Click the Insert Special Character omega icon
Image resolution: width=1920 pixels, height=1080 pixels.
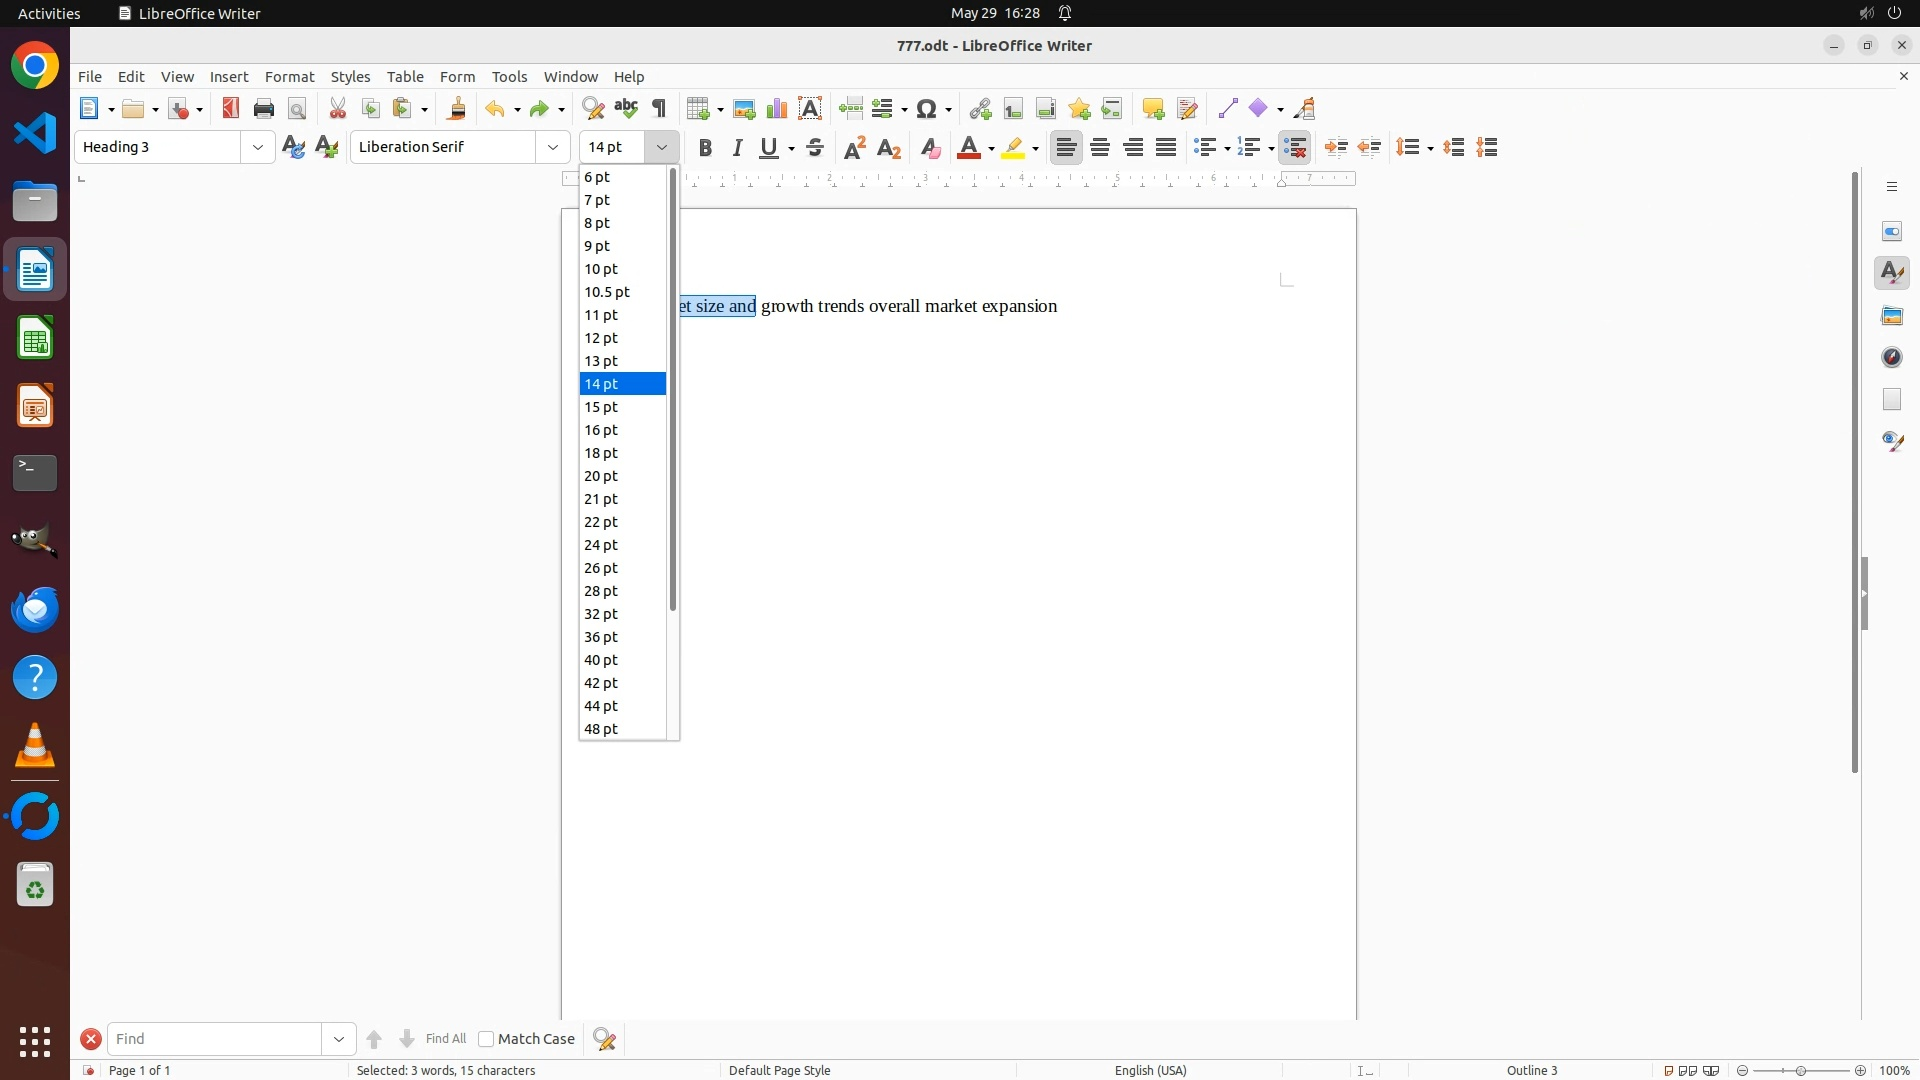point(927,109)
